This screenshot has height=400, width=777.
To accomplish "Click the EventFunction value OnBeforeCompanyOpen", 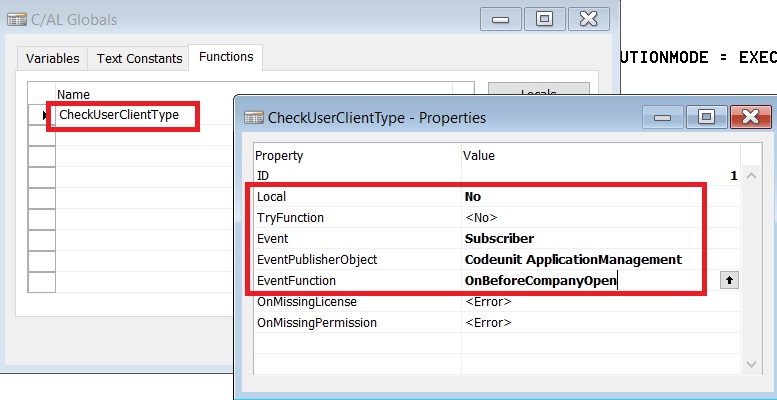I will pos(539,281).
